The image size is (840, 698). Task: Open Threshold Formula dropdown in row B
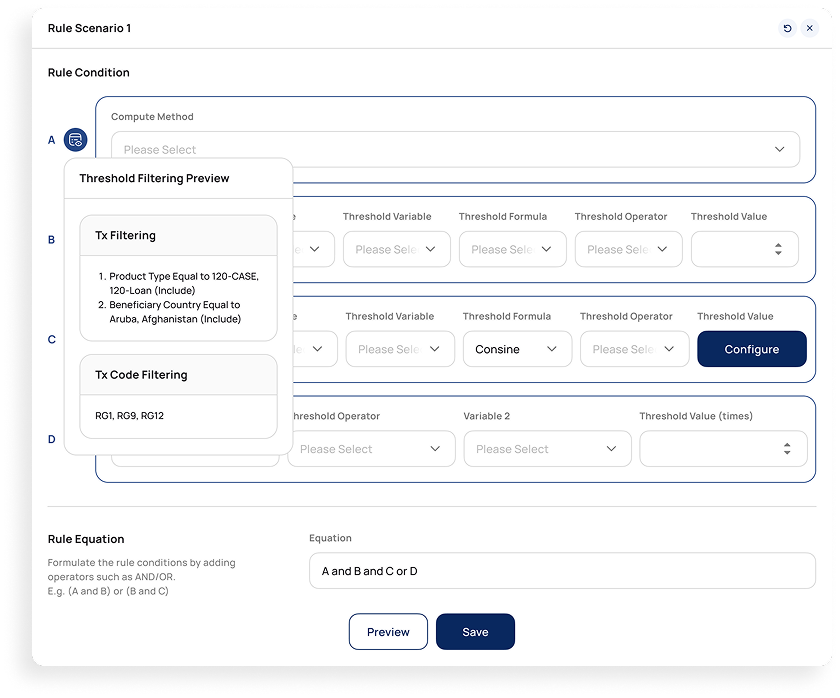(512, 249)
